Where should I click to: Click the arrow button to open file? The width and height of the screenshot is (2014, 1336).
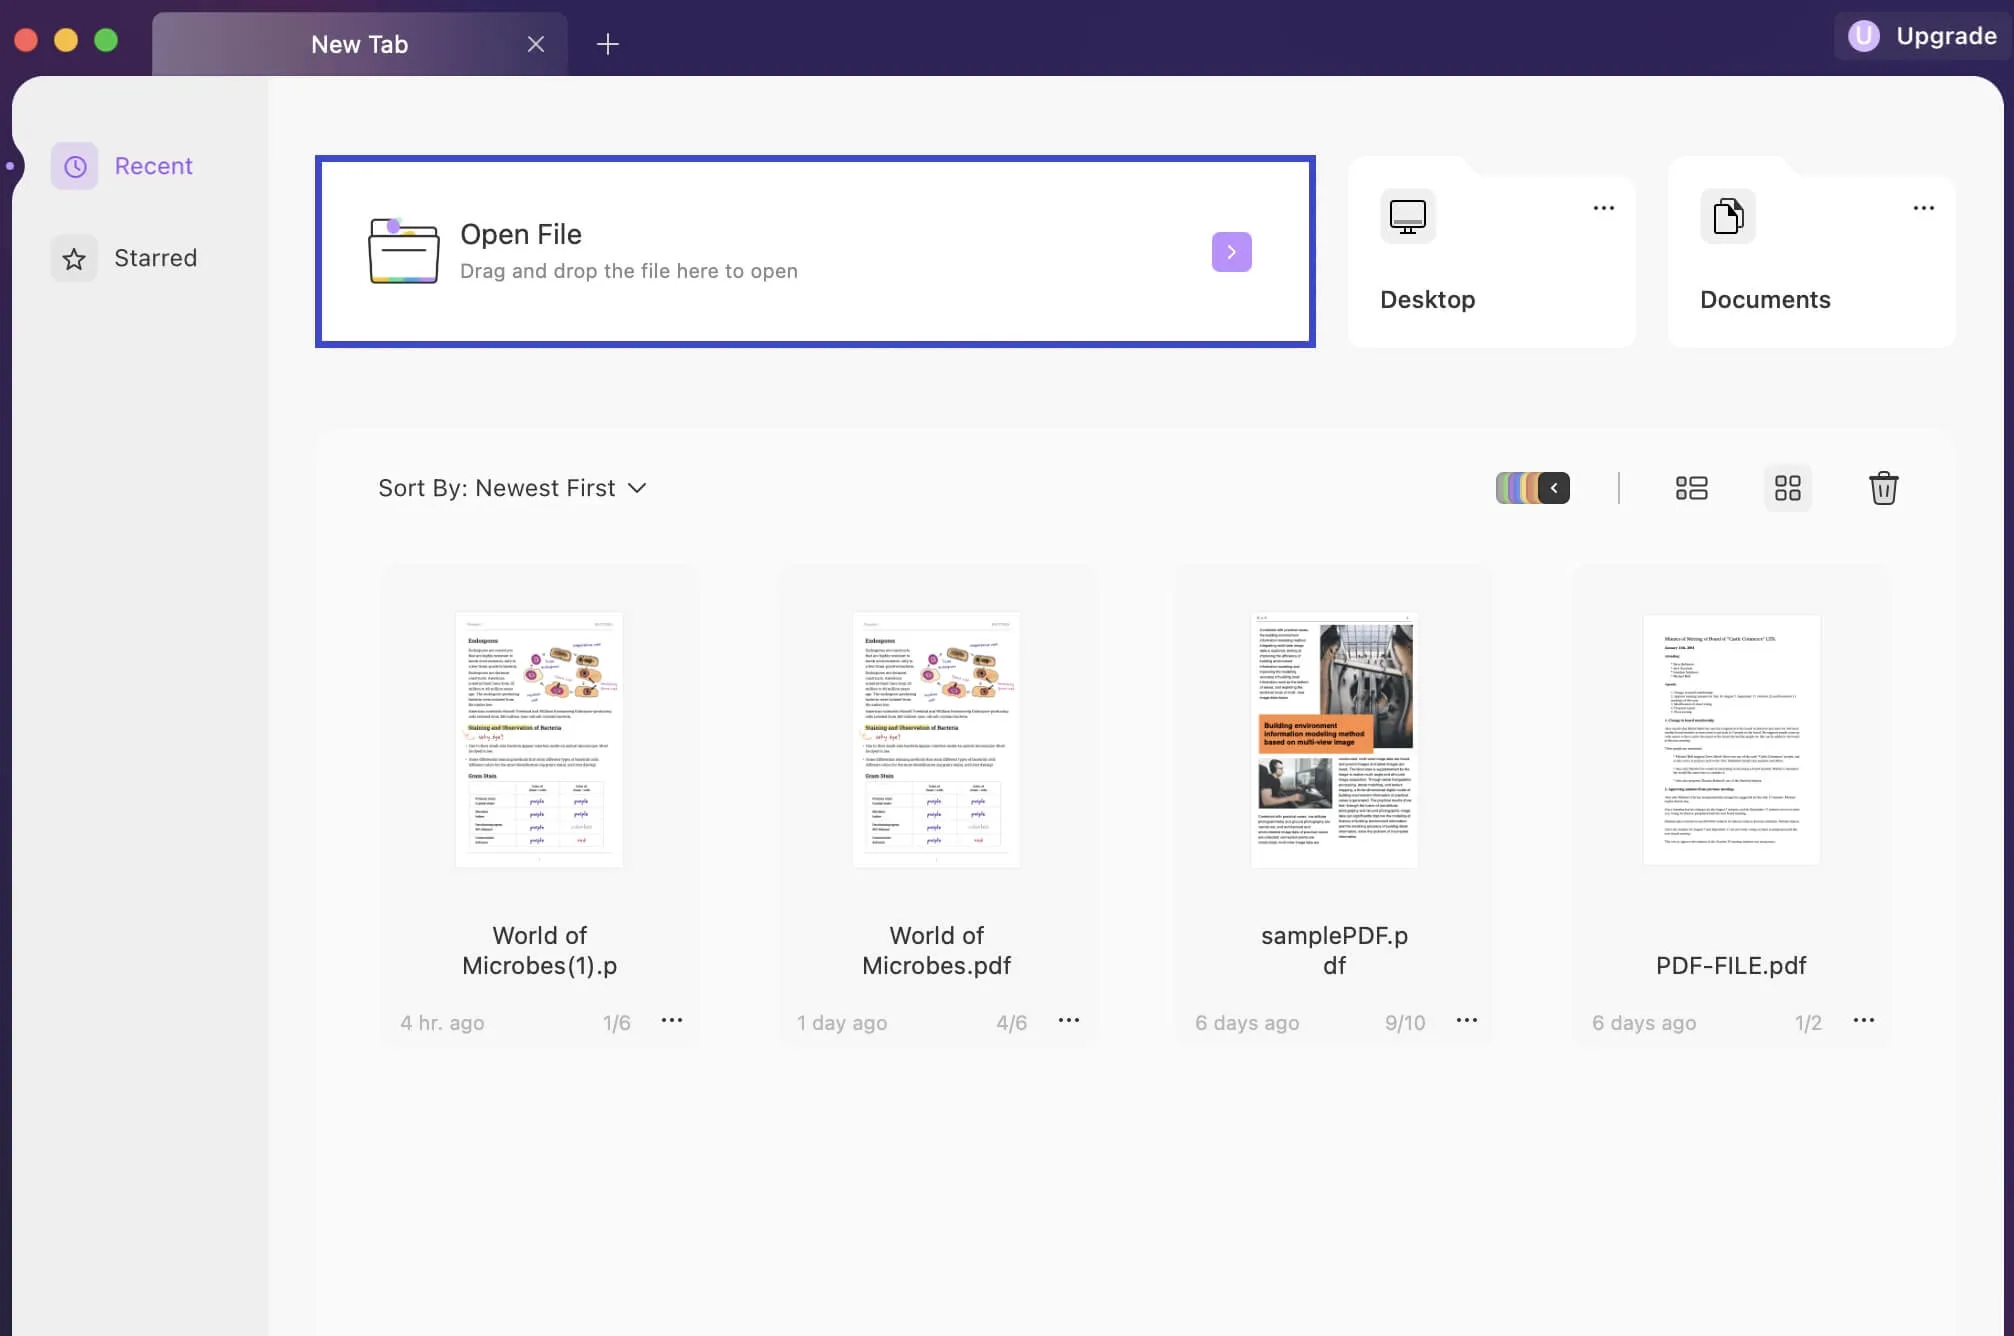click(1231, 252)
